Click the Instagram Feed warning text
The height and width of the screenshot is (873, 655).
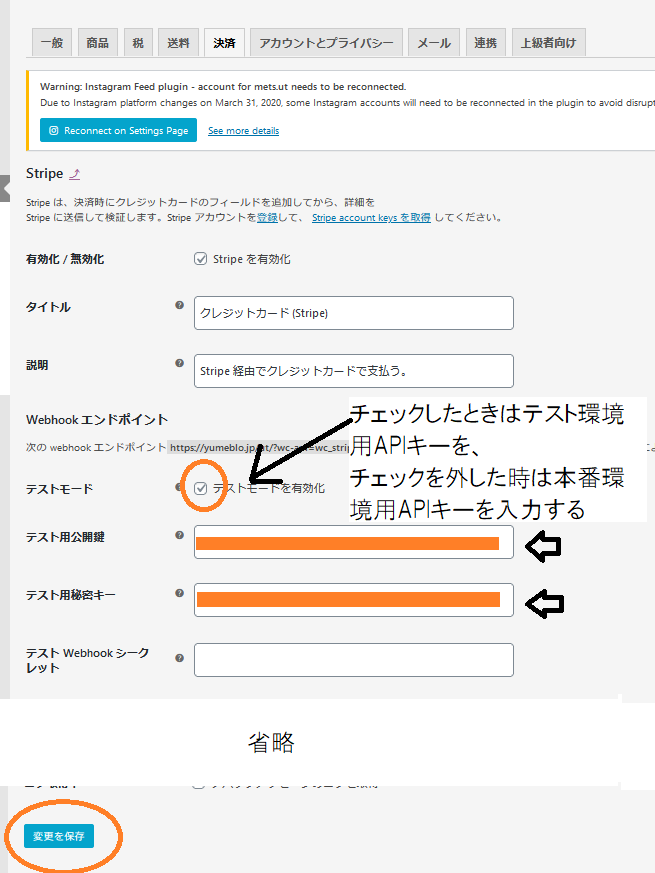click(x=223, y=87)
